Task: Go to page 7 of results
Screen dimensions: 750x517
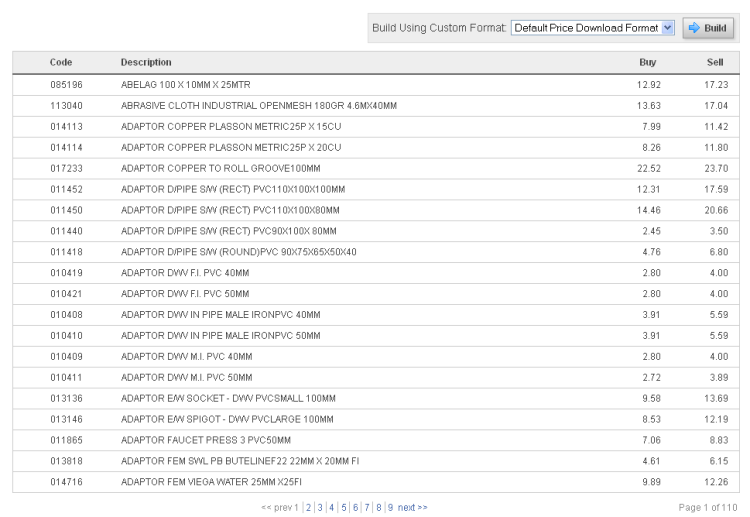Action: coord(367,507)
